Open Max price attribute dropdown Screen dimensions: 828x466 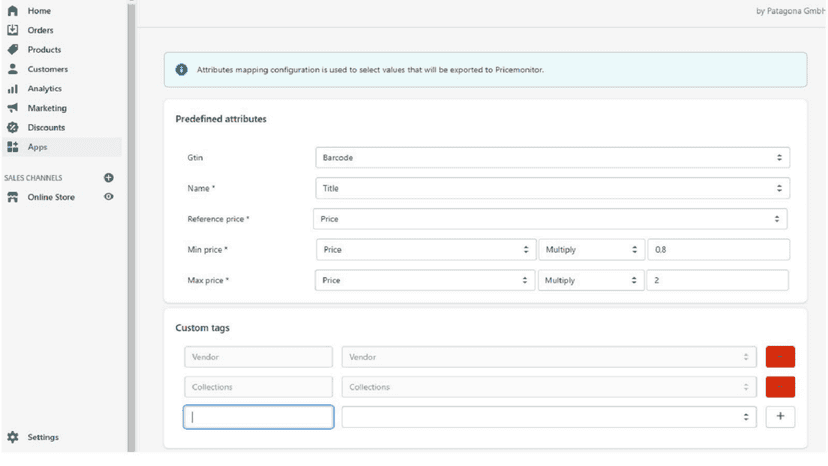[425, 280]
